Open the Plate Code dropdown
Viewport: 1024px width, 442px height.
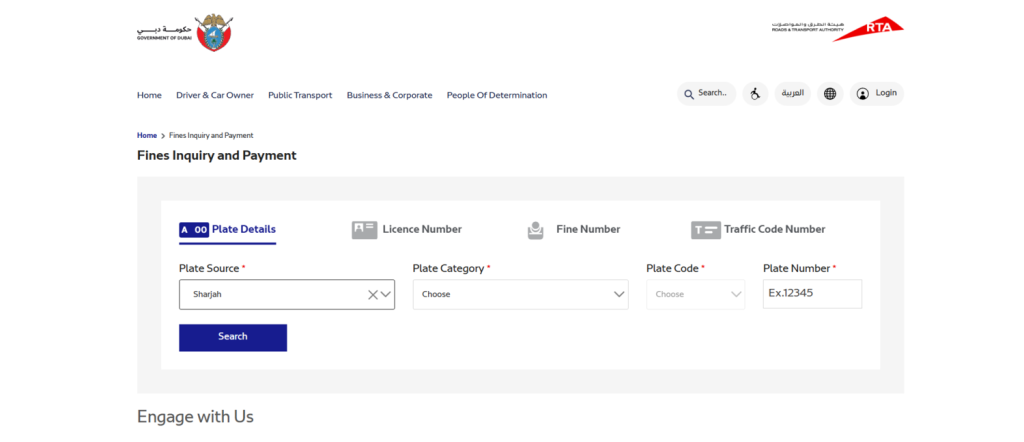point(696,294)
